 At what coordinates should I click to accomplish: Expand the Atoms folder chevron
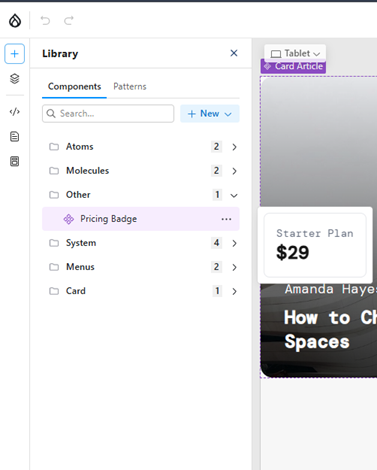[x=234, y=147]
